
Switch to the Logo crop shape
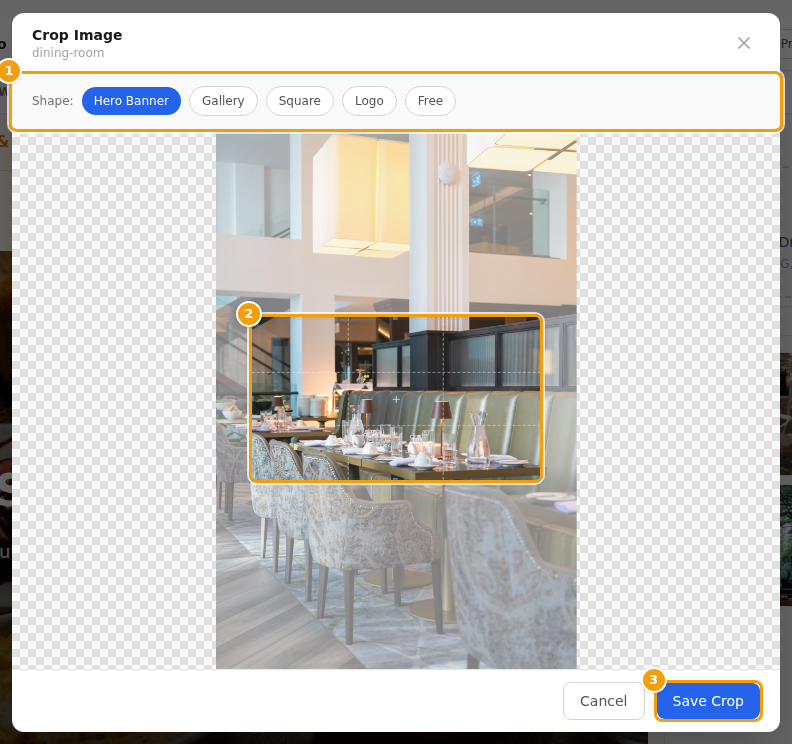[x=369, y=101]
